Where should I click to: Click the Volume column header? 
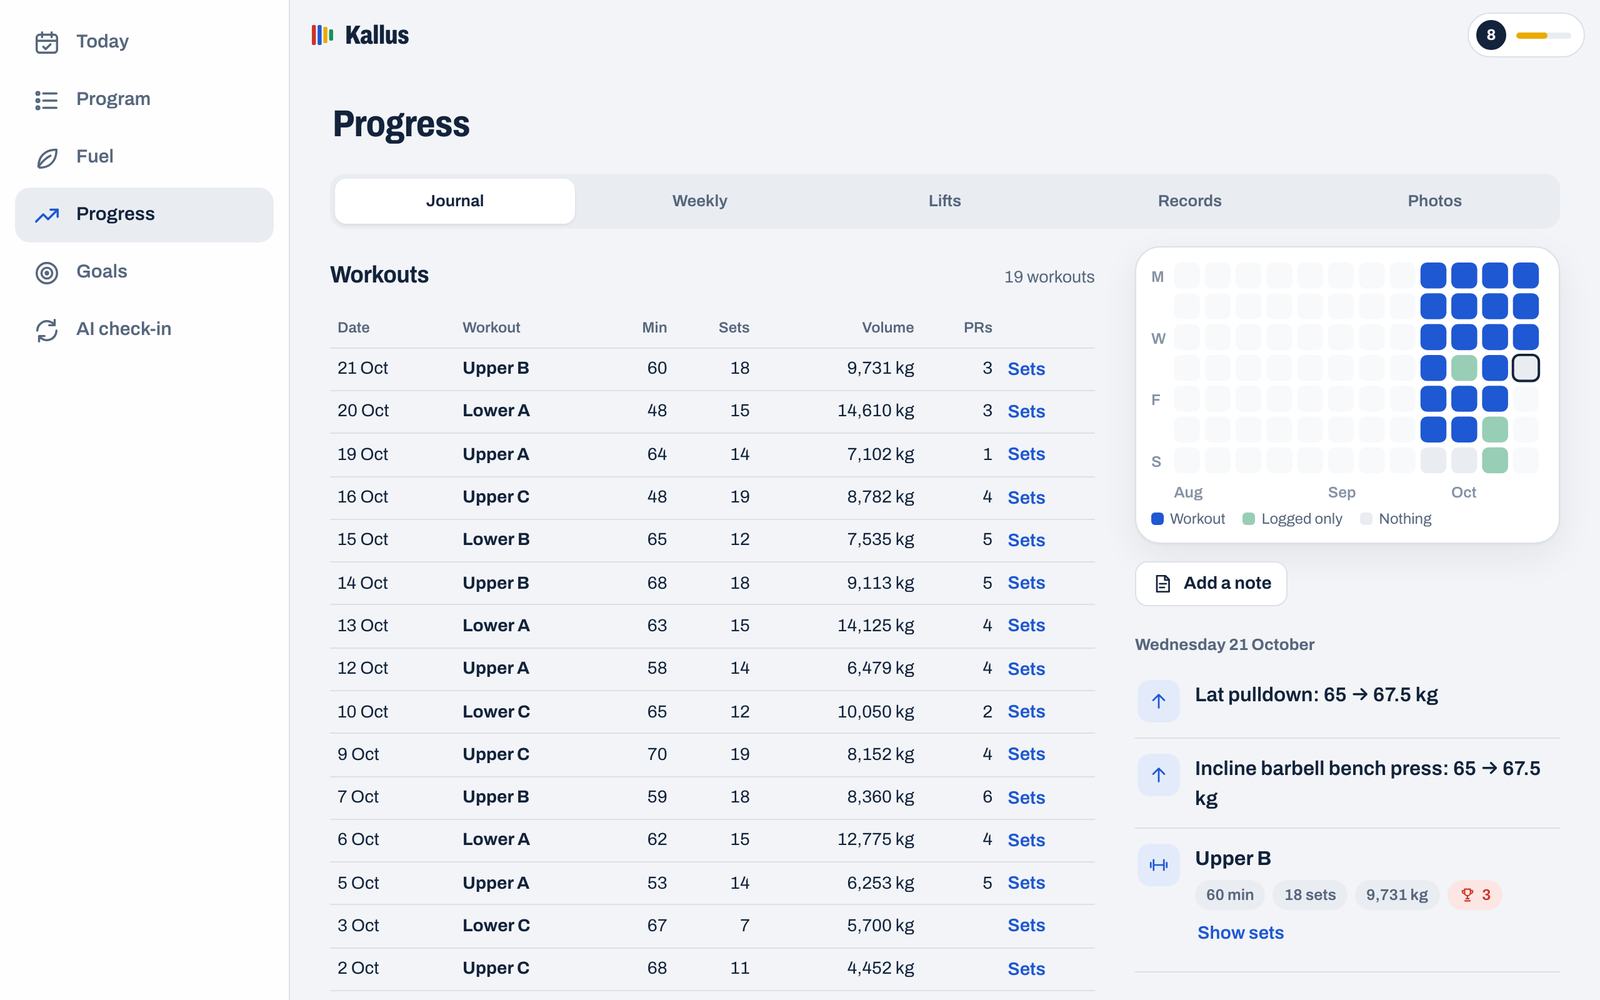coord(888,328)
